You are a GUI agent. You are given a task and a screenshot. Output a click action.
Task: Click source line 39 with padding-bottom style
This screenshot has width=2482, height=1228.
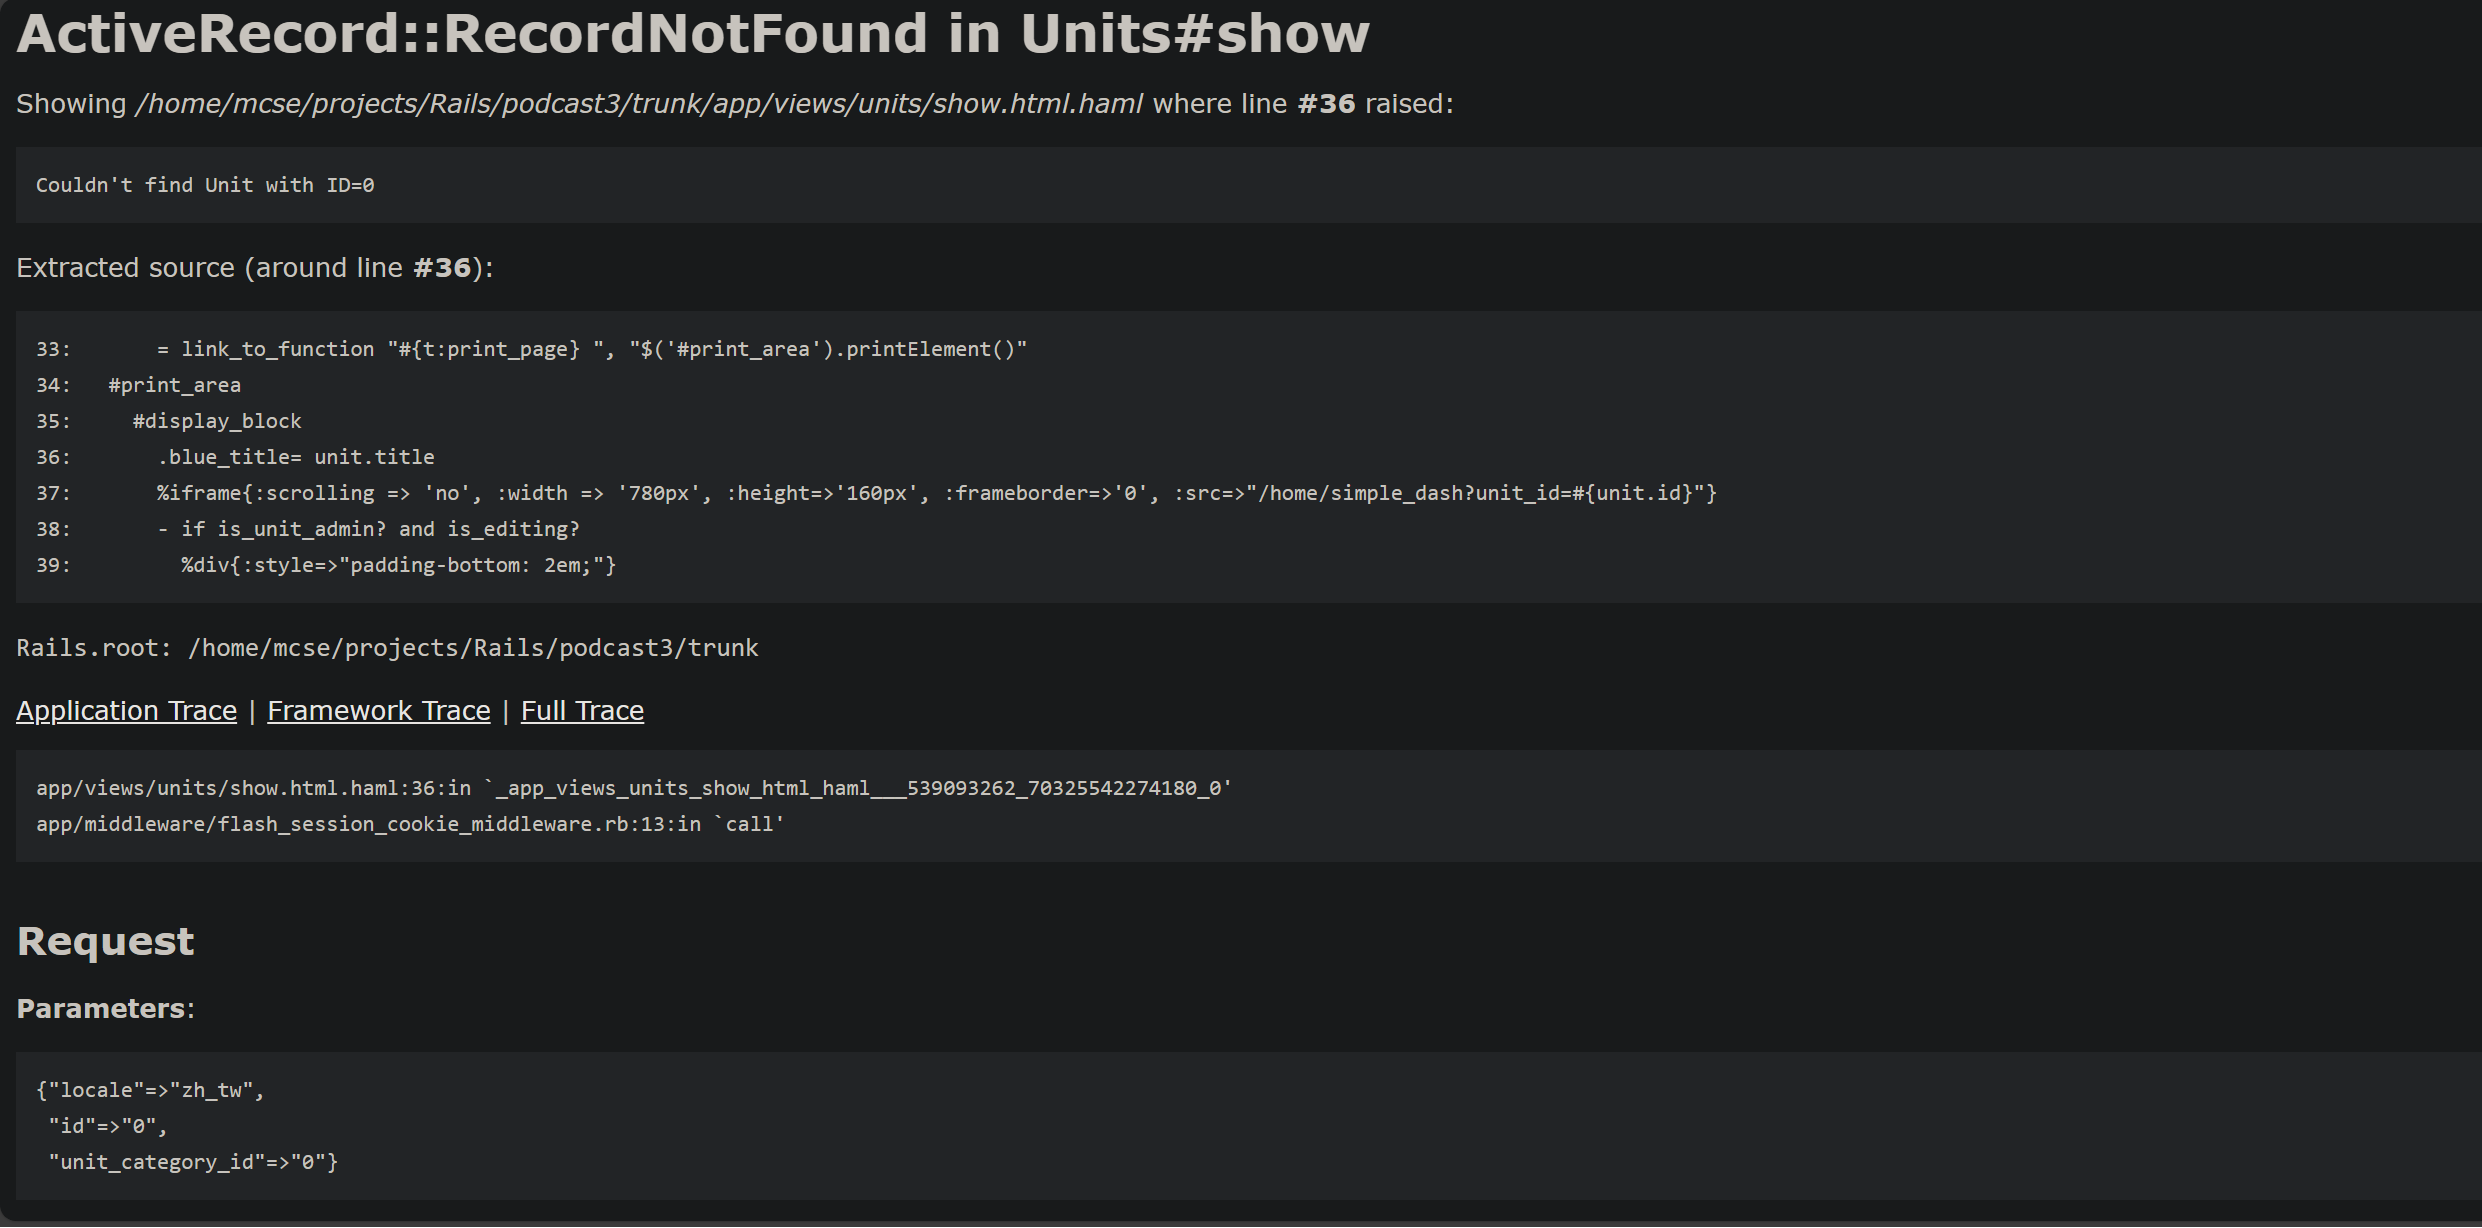[326, 565]
